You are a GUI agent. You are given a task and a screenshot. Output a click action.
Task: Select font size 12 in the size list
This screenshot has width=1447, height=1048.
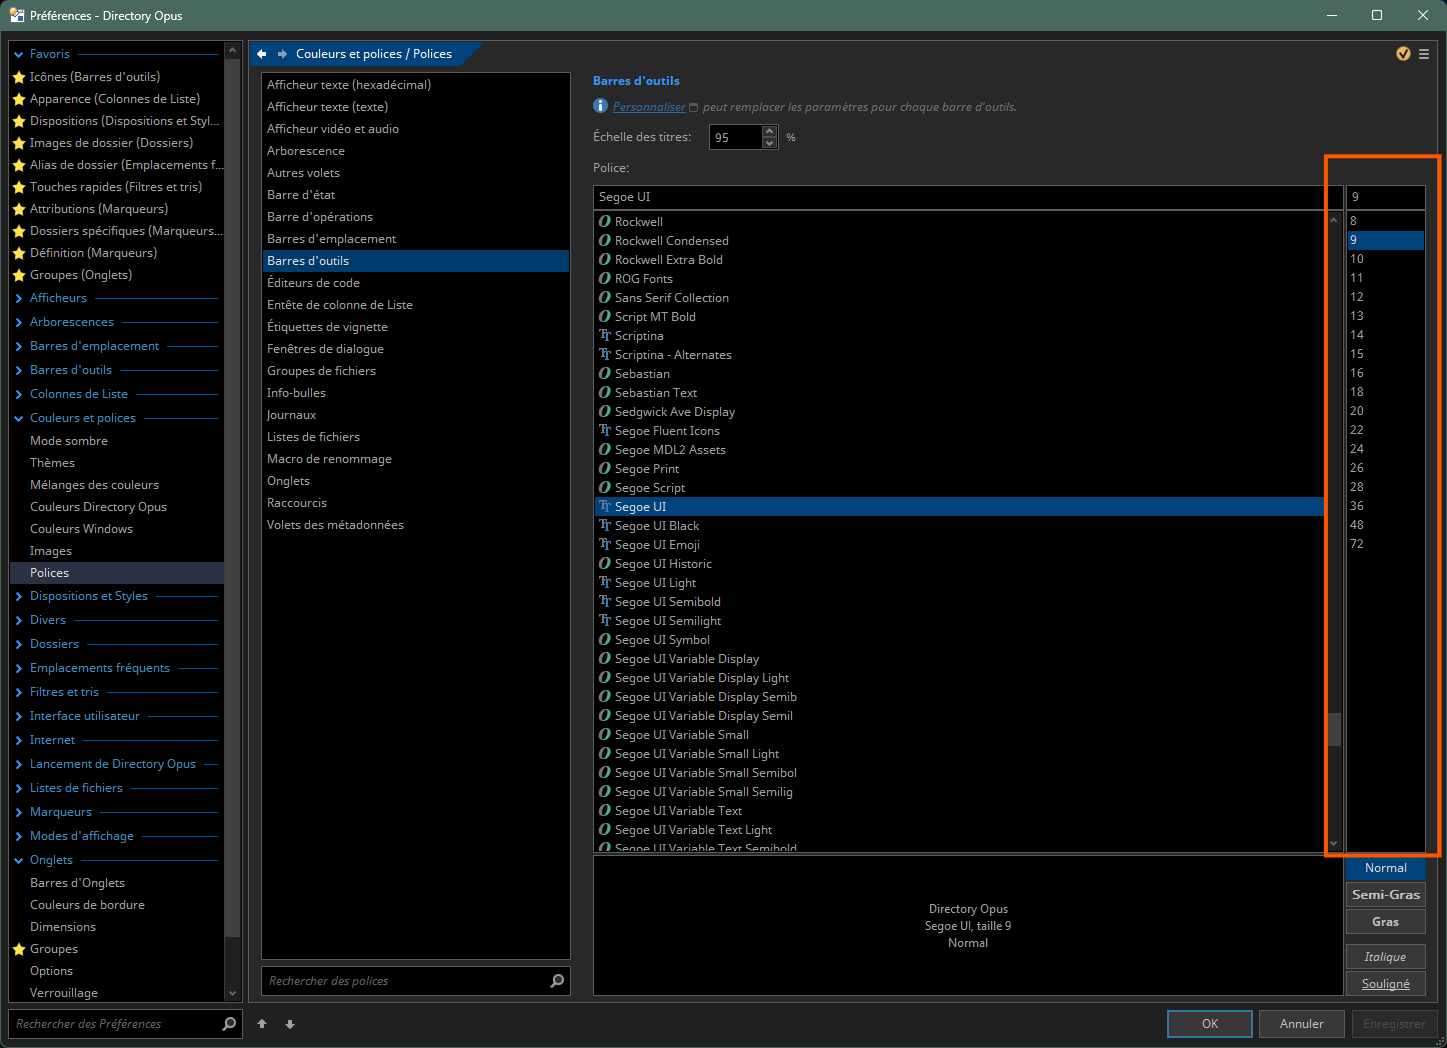[x=1385, y=297]
